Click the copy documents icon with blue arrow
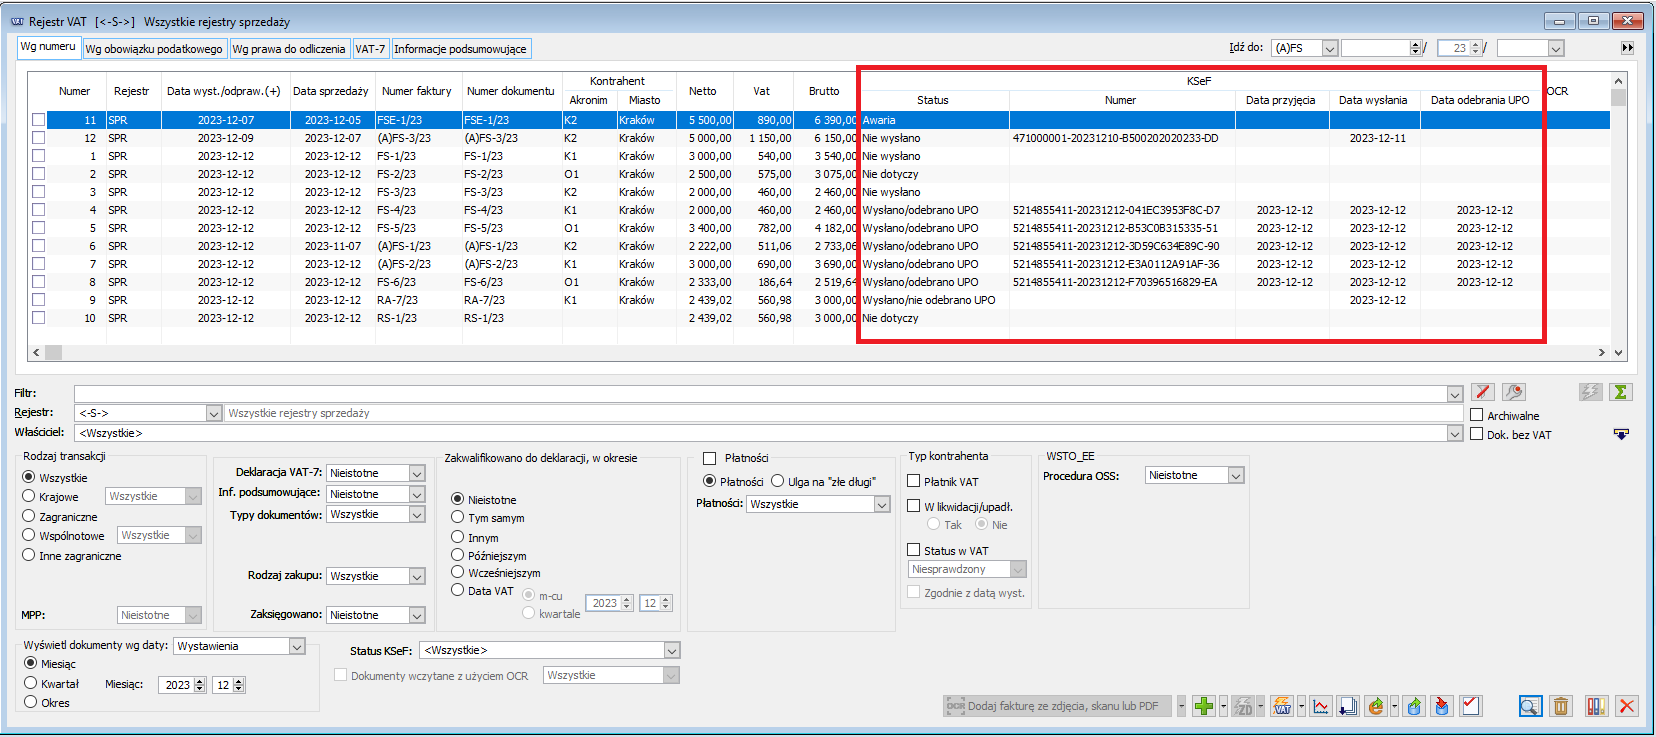This screenshot has height=737, width=1656. tap(1348, 706)
